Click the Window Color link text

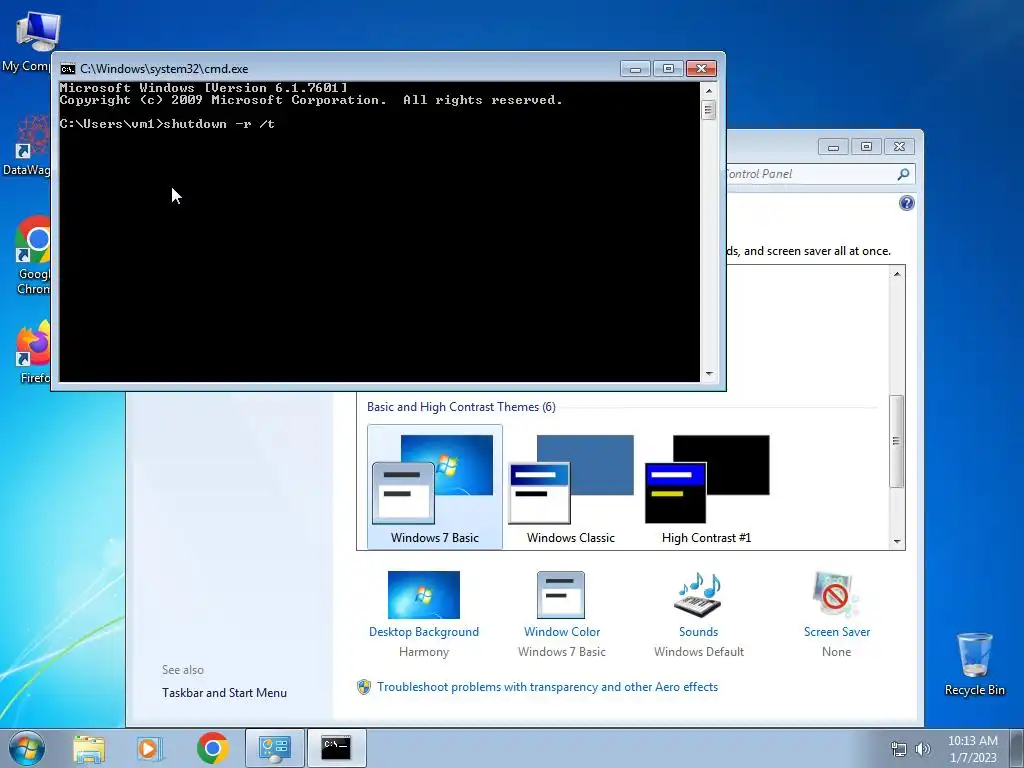point(562,632)
